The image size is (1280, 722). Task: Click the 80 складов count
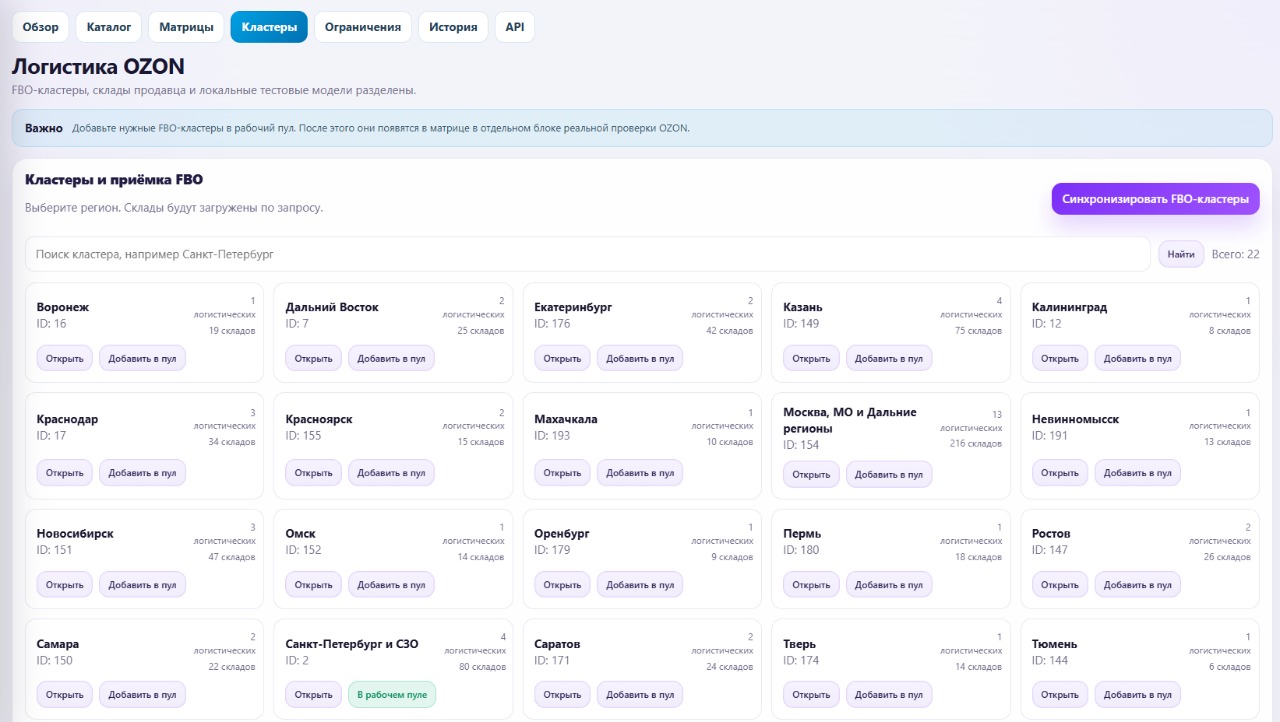[x=482, y=667]
